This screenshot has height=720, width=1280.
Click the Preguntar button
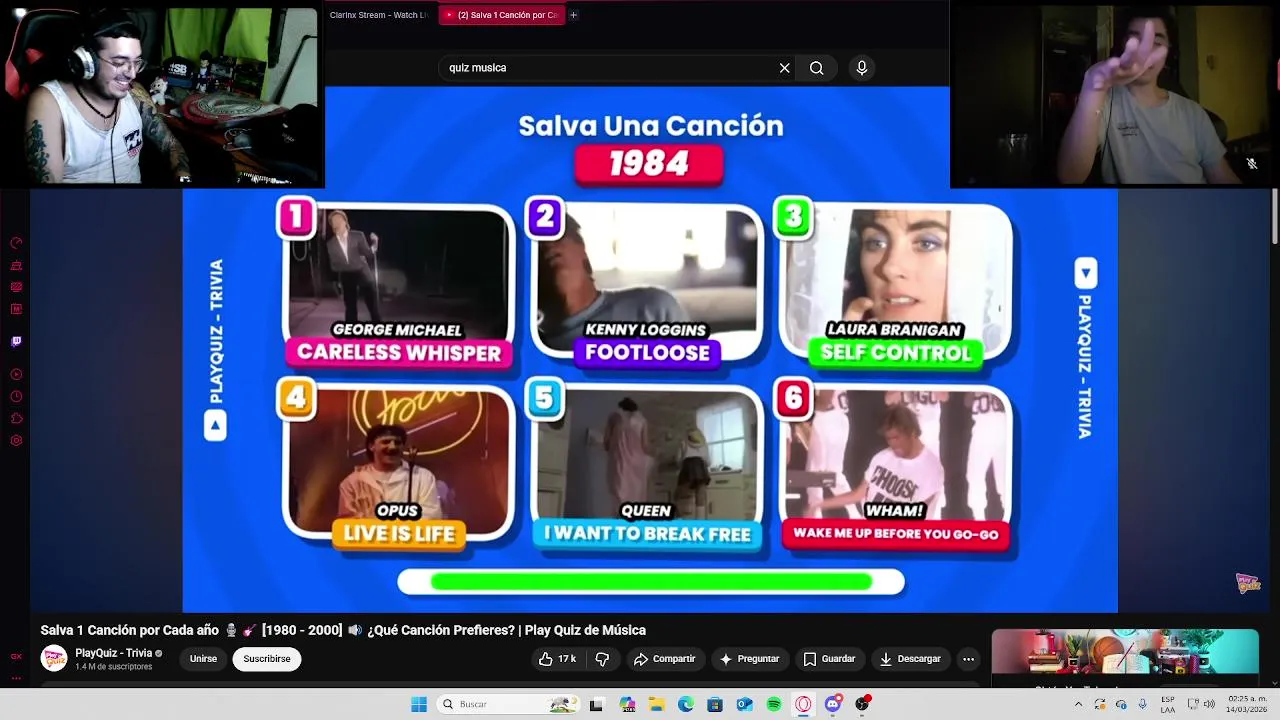tap(749, 659)
